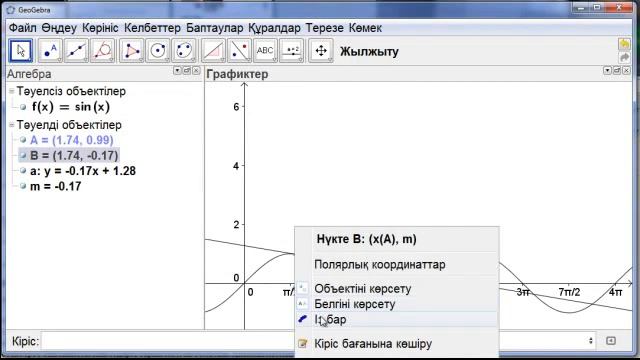Click the GeoGebra title bar logo
The image size is (640, 360).
[x=11, y=10]
